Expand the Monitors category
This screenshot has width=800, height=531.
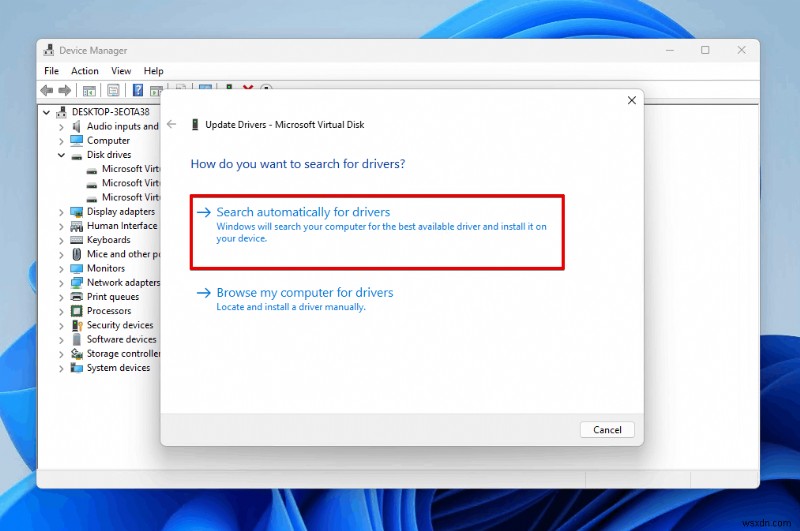[61, 269]
